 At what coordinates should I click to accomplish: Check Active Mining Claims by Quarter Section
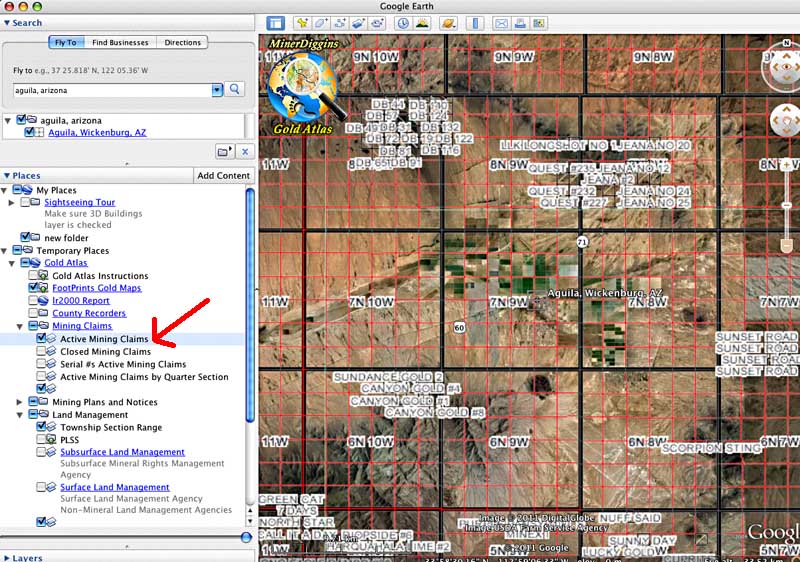(x=41, y=376)
